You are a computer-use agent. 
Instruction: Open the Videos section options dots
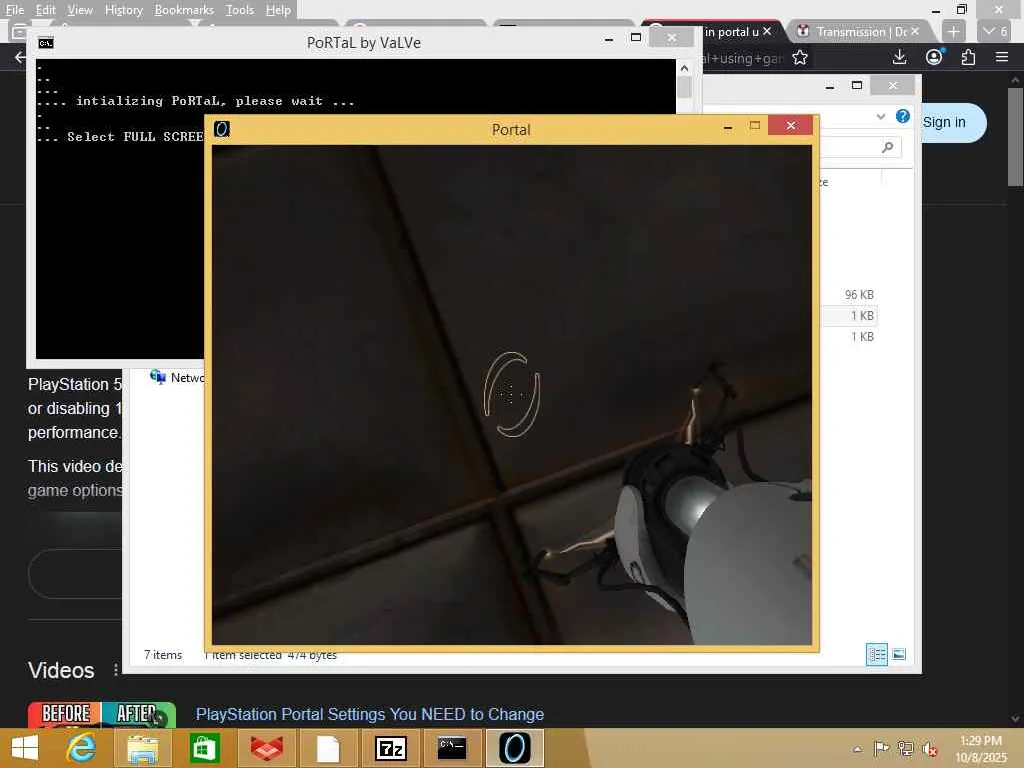116,670
